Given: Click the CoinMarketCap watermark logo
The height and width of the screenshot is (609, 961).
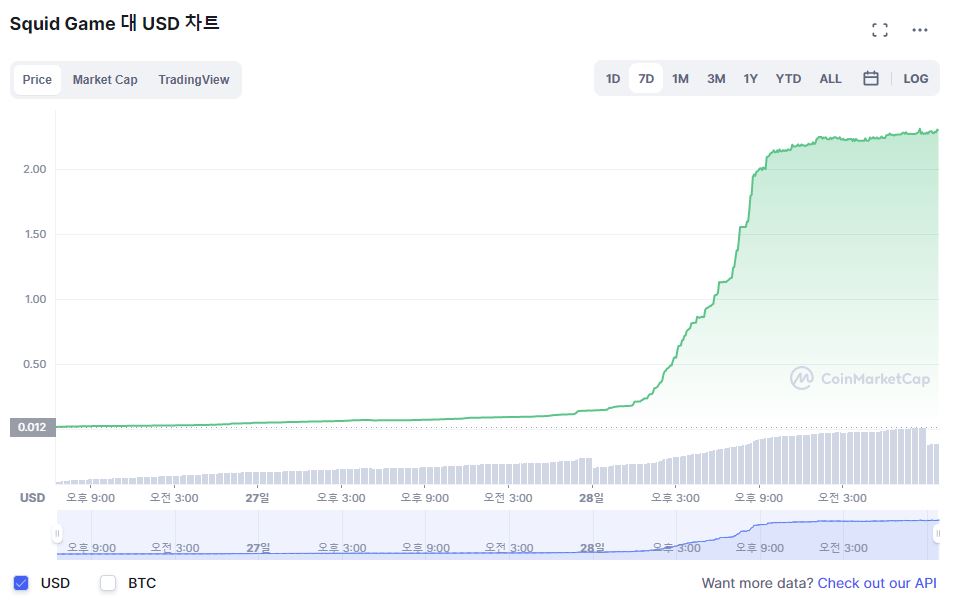Looking at the screenshot, I should [x=860, y=378].
